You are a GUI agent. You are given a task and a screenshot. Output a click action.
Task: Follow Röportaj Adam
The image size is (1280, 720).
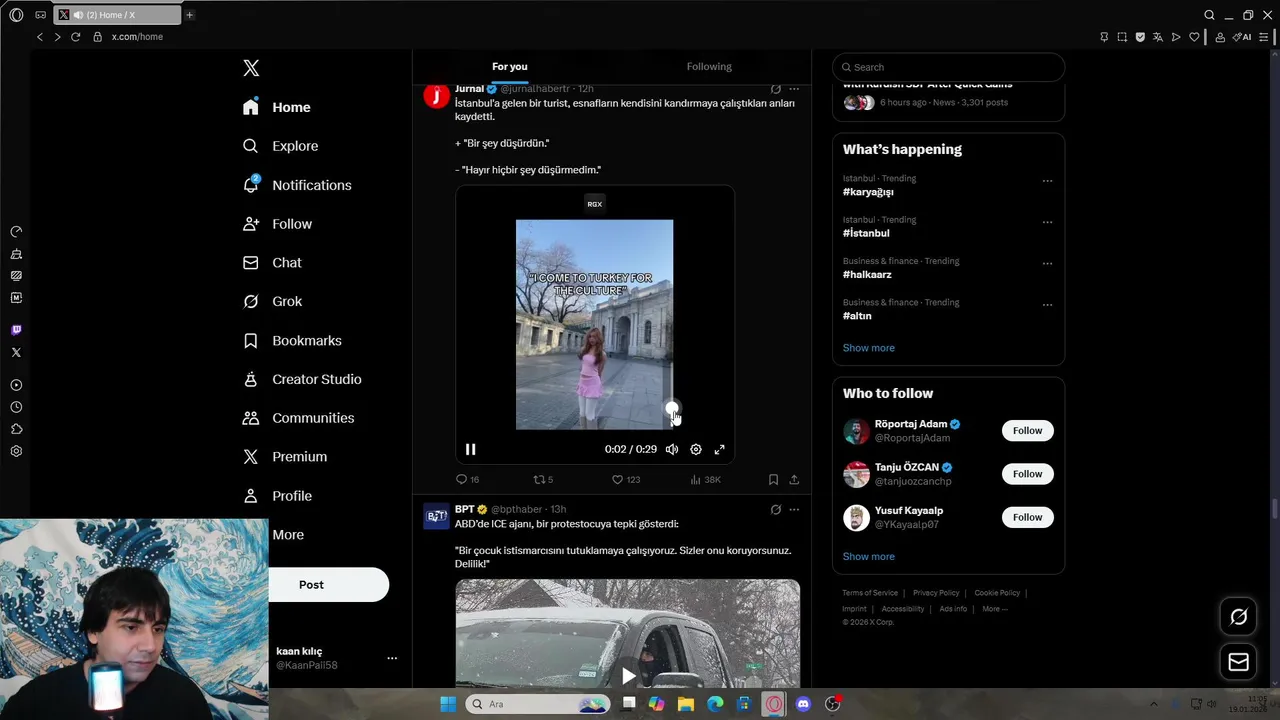click(x=1027, y=431)
